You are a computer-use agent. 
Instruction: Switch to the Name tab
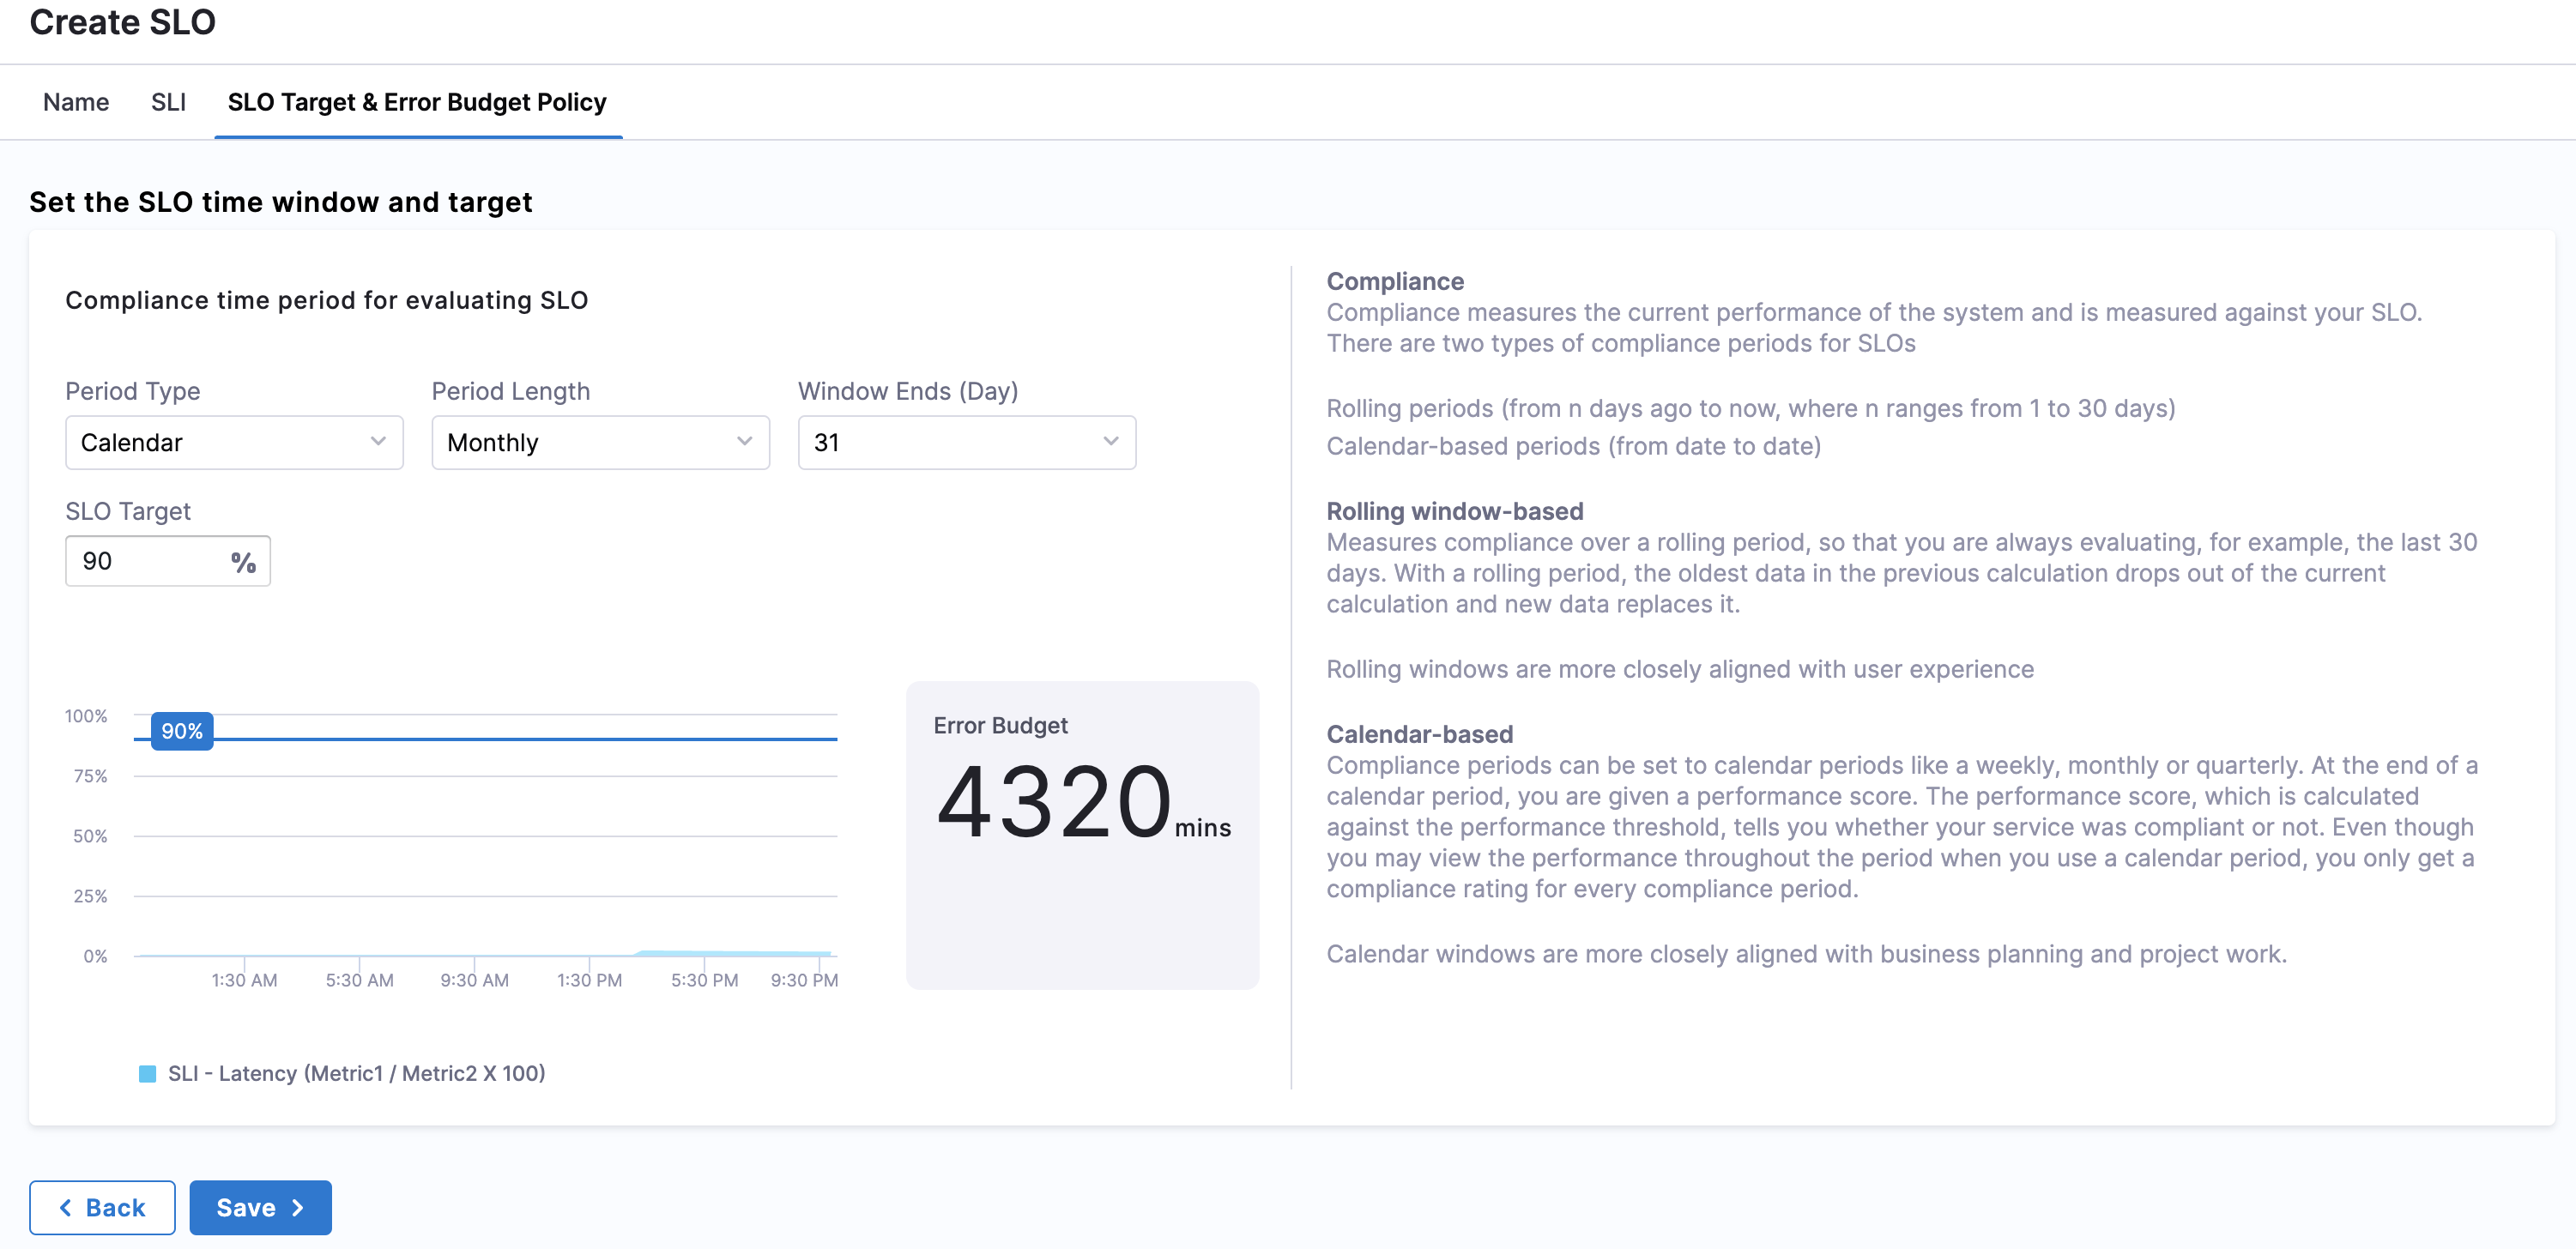click(76, 102)
